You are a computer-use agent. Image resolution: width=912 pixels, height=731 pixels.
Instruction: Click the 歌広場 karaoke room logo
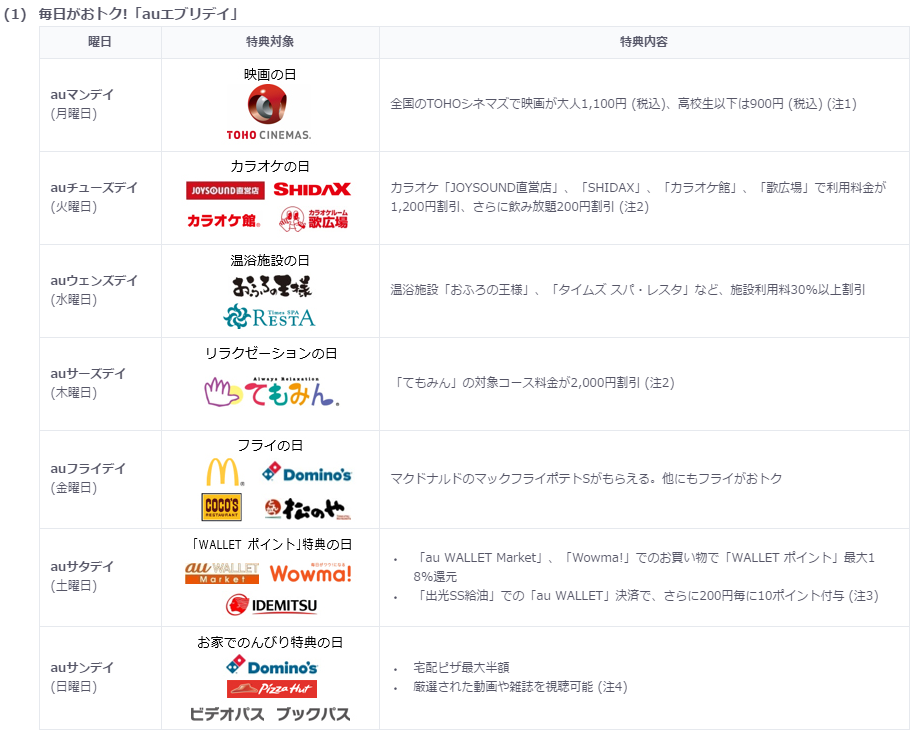point(314,219)
